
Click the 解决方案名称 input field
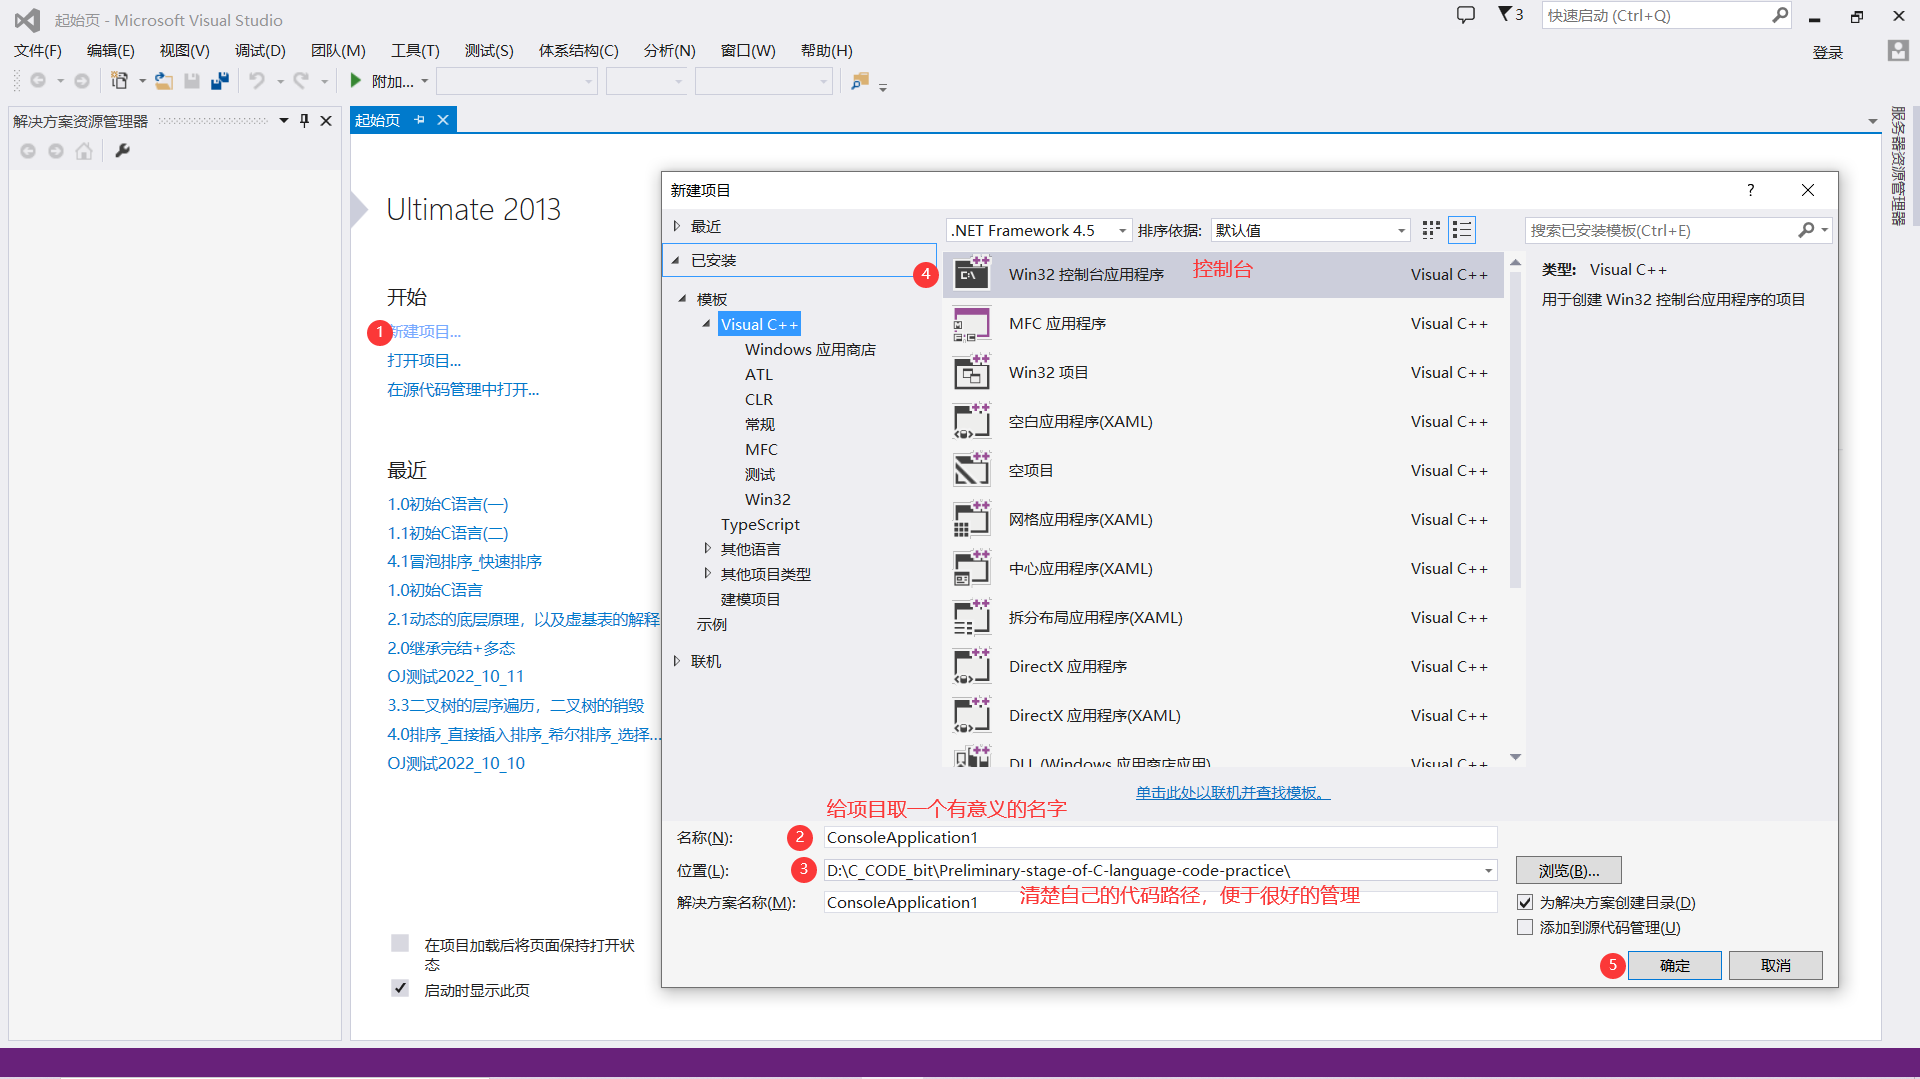(1160, 902)
